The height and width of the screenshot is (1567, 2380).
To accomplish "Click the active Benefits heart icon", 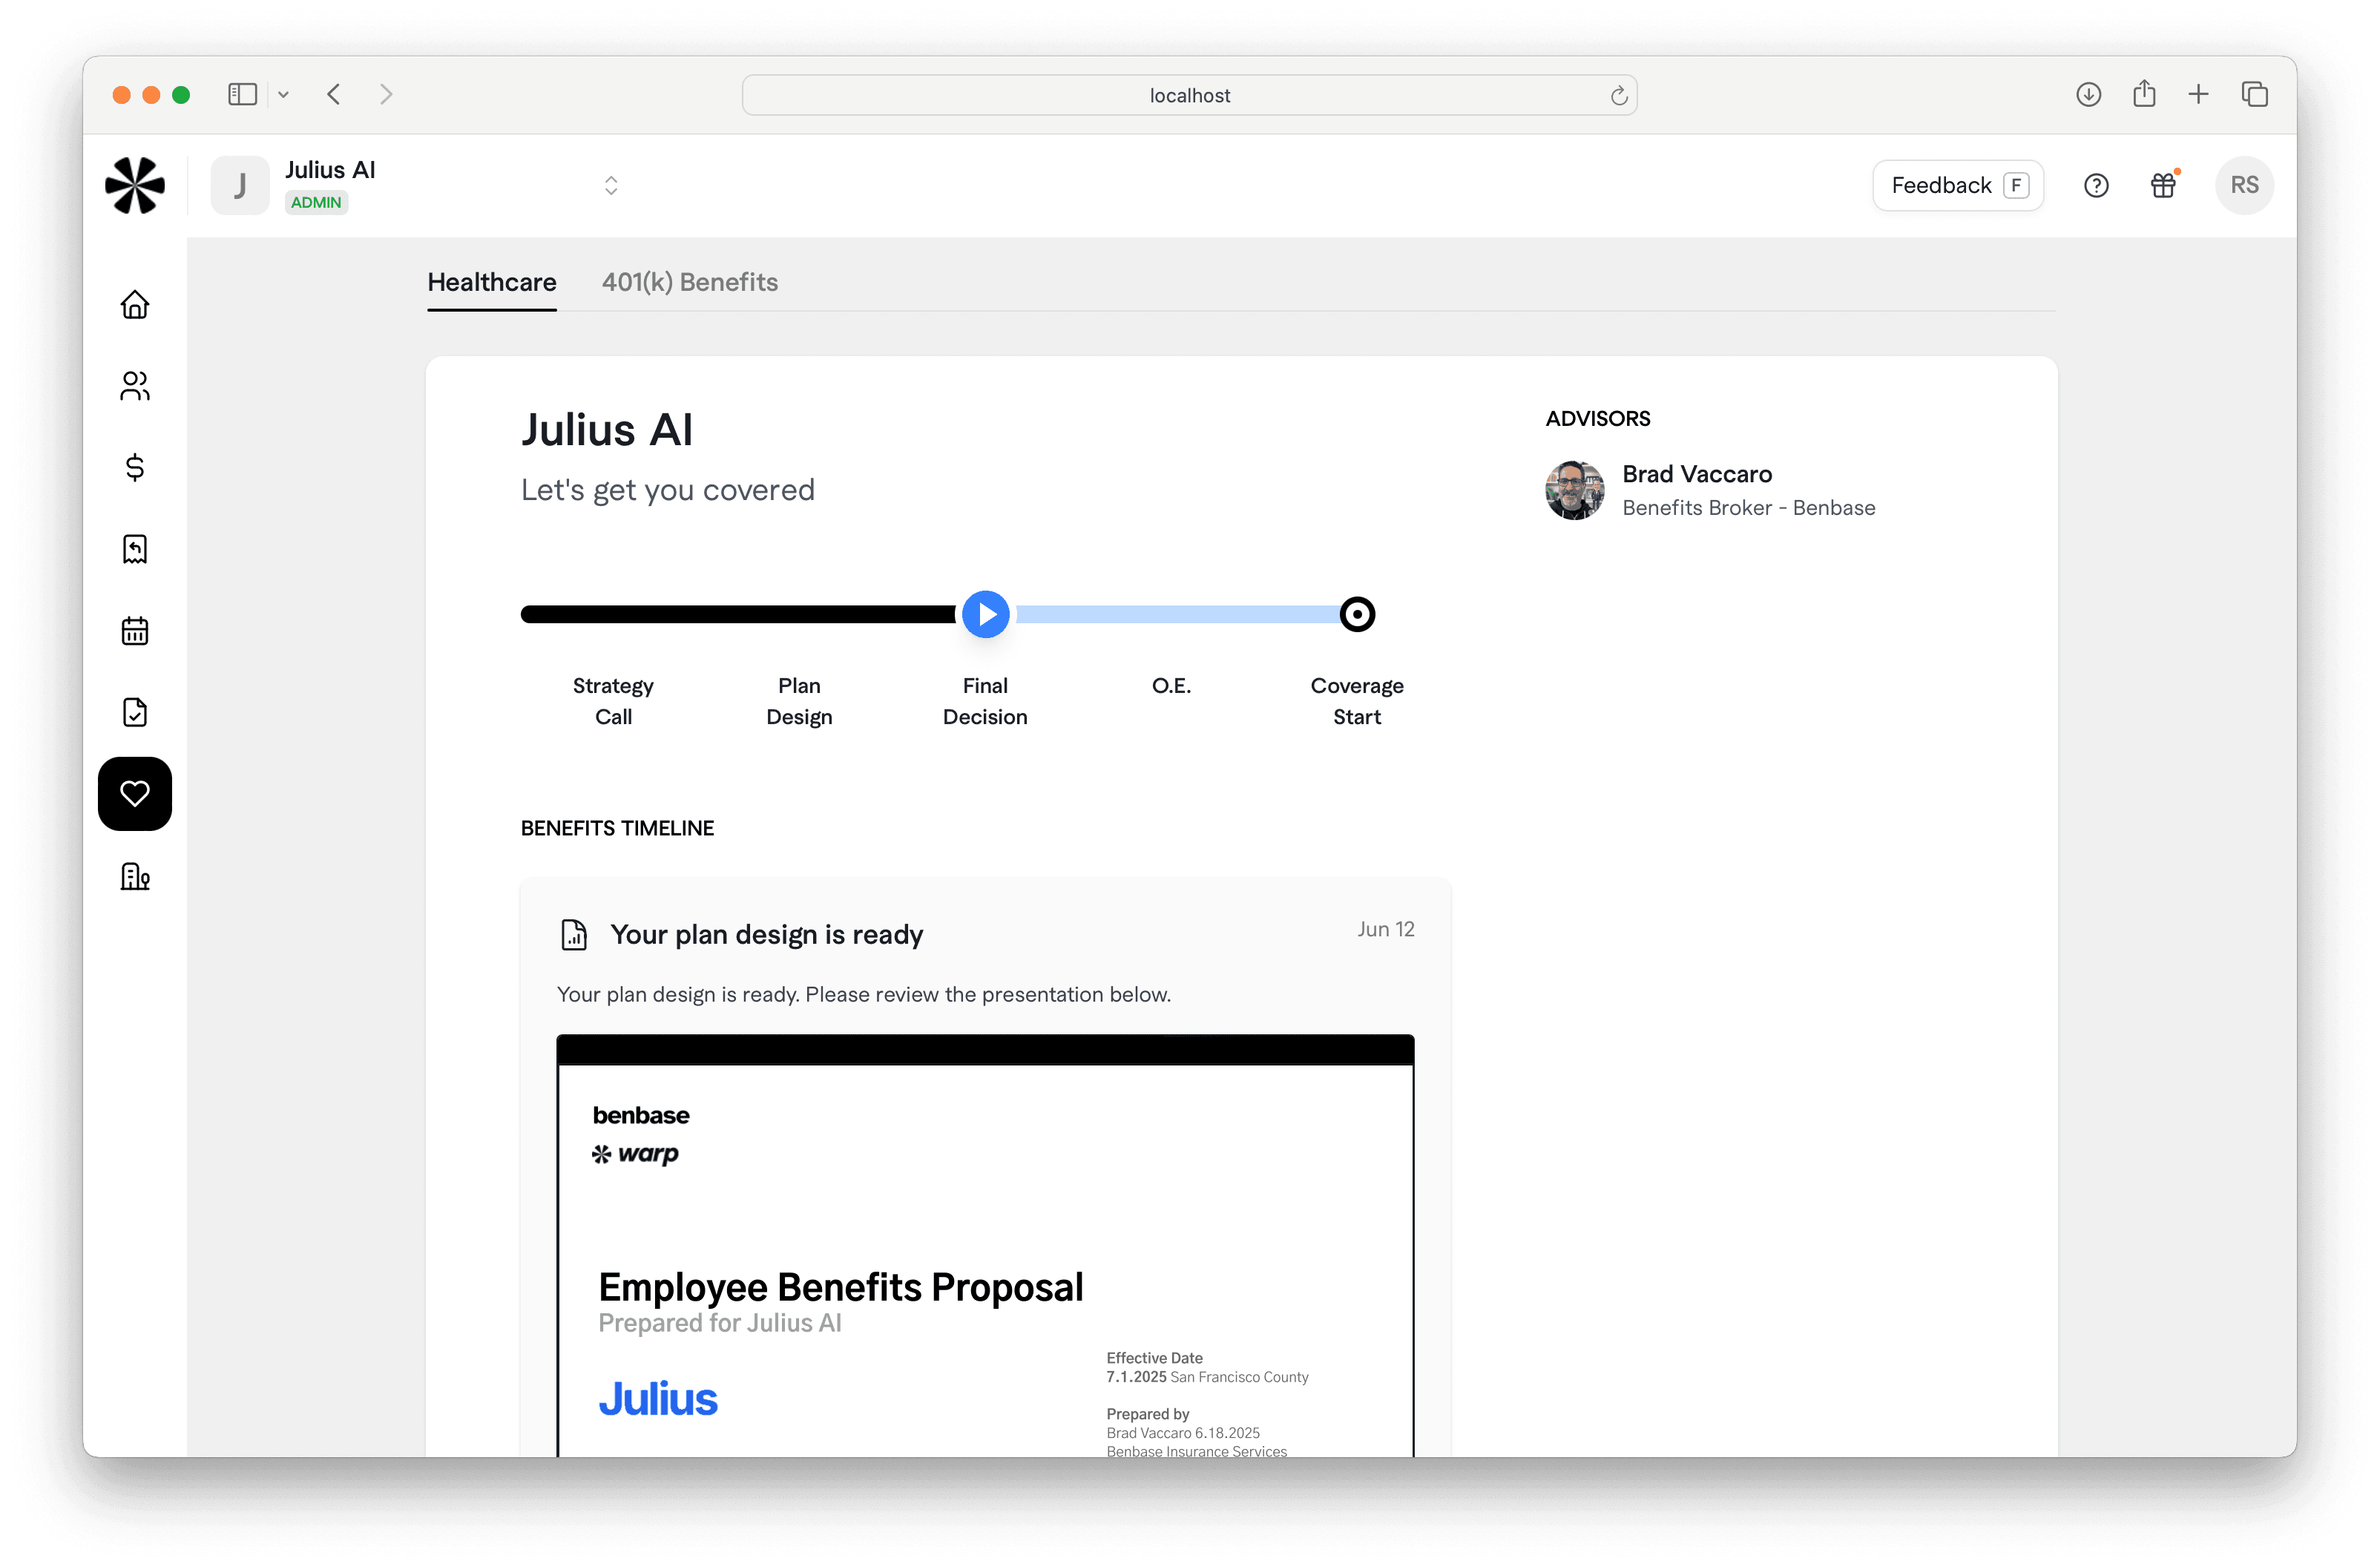I will point(134,793).
